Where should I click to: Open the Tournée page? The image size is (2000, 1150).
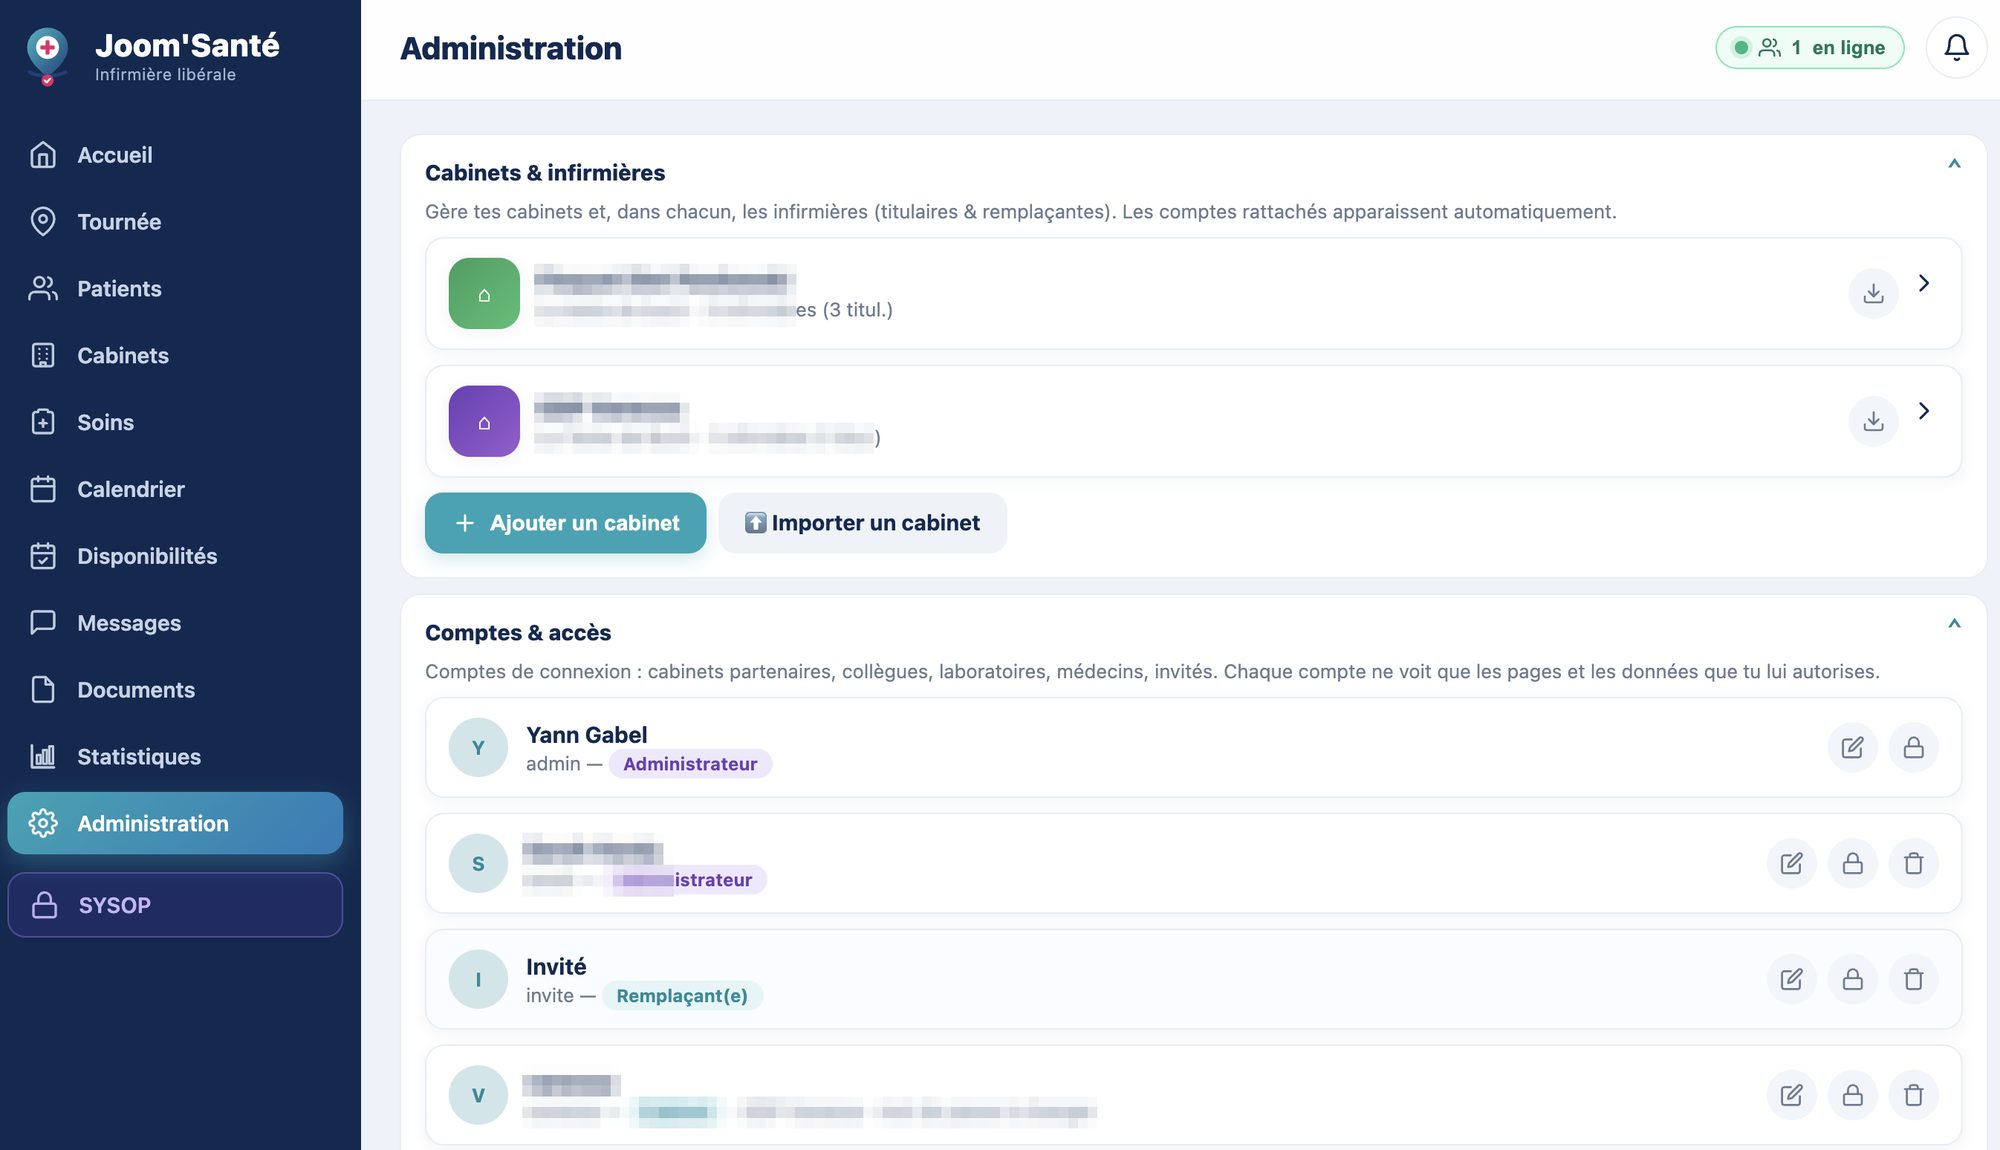coord(175,222)
